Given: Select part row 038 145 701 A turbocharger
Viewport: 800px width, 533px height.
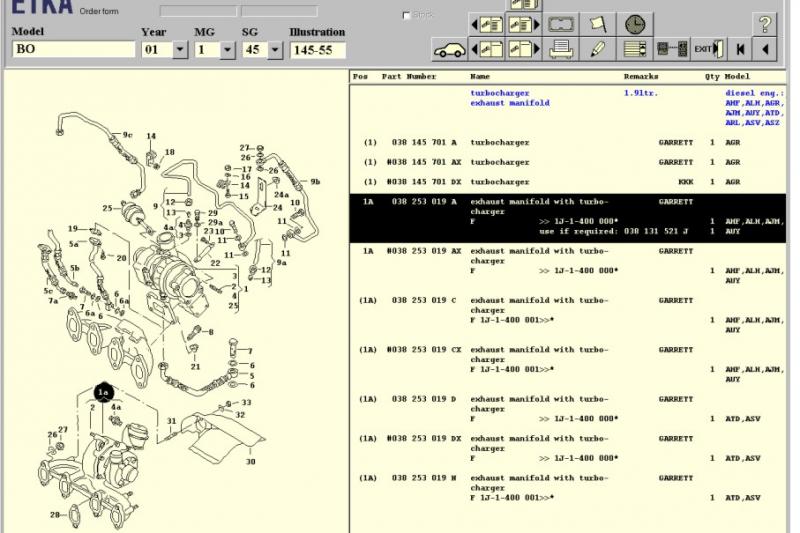Looking at the screenshot, I should click(567, 142).
